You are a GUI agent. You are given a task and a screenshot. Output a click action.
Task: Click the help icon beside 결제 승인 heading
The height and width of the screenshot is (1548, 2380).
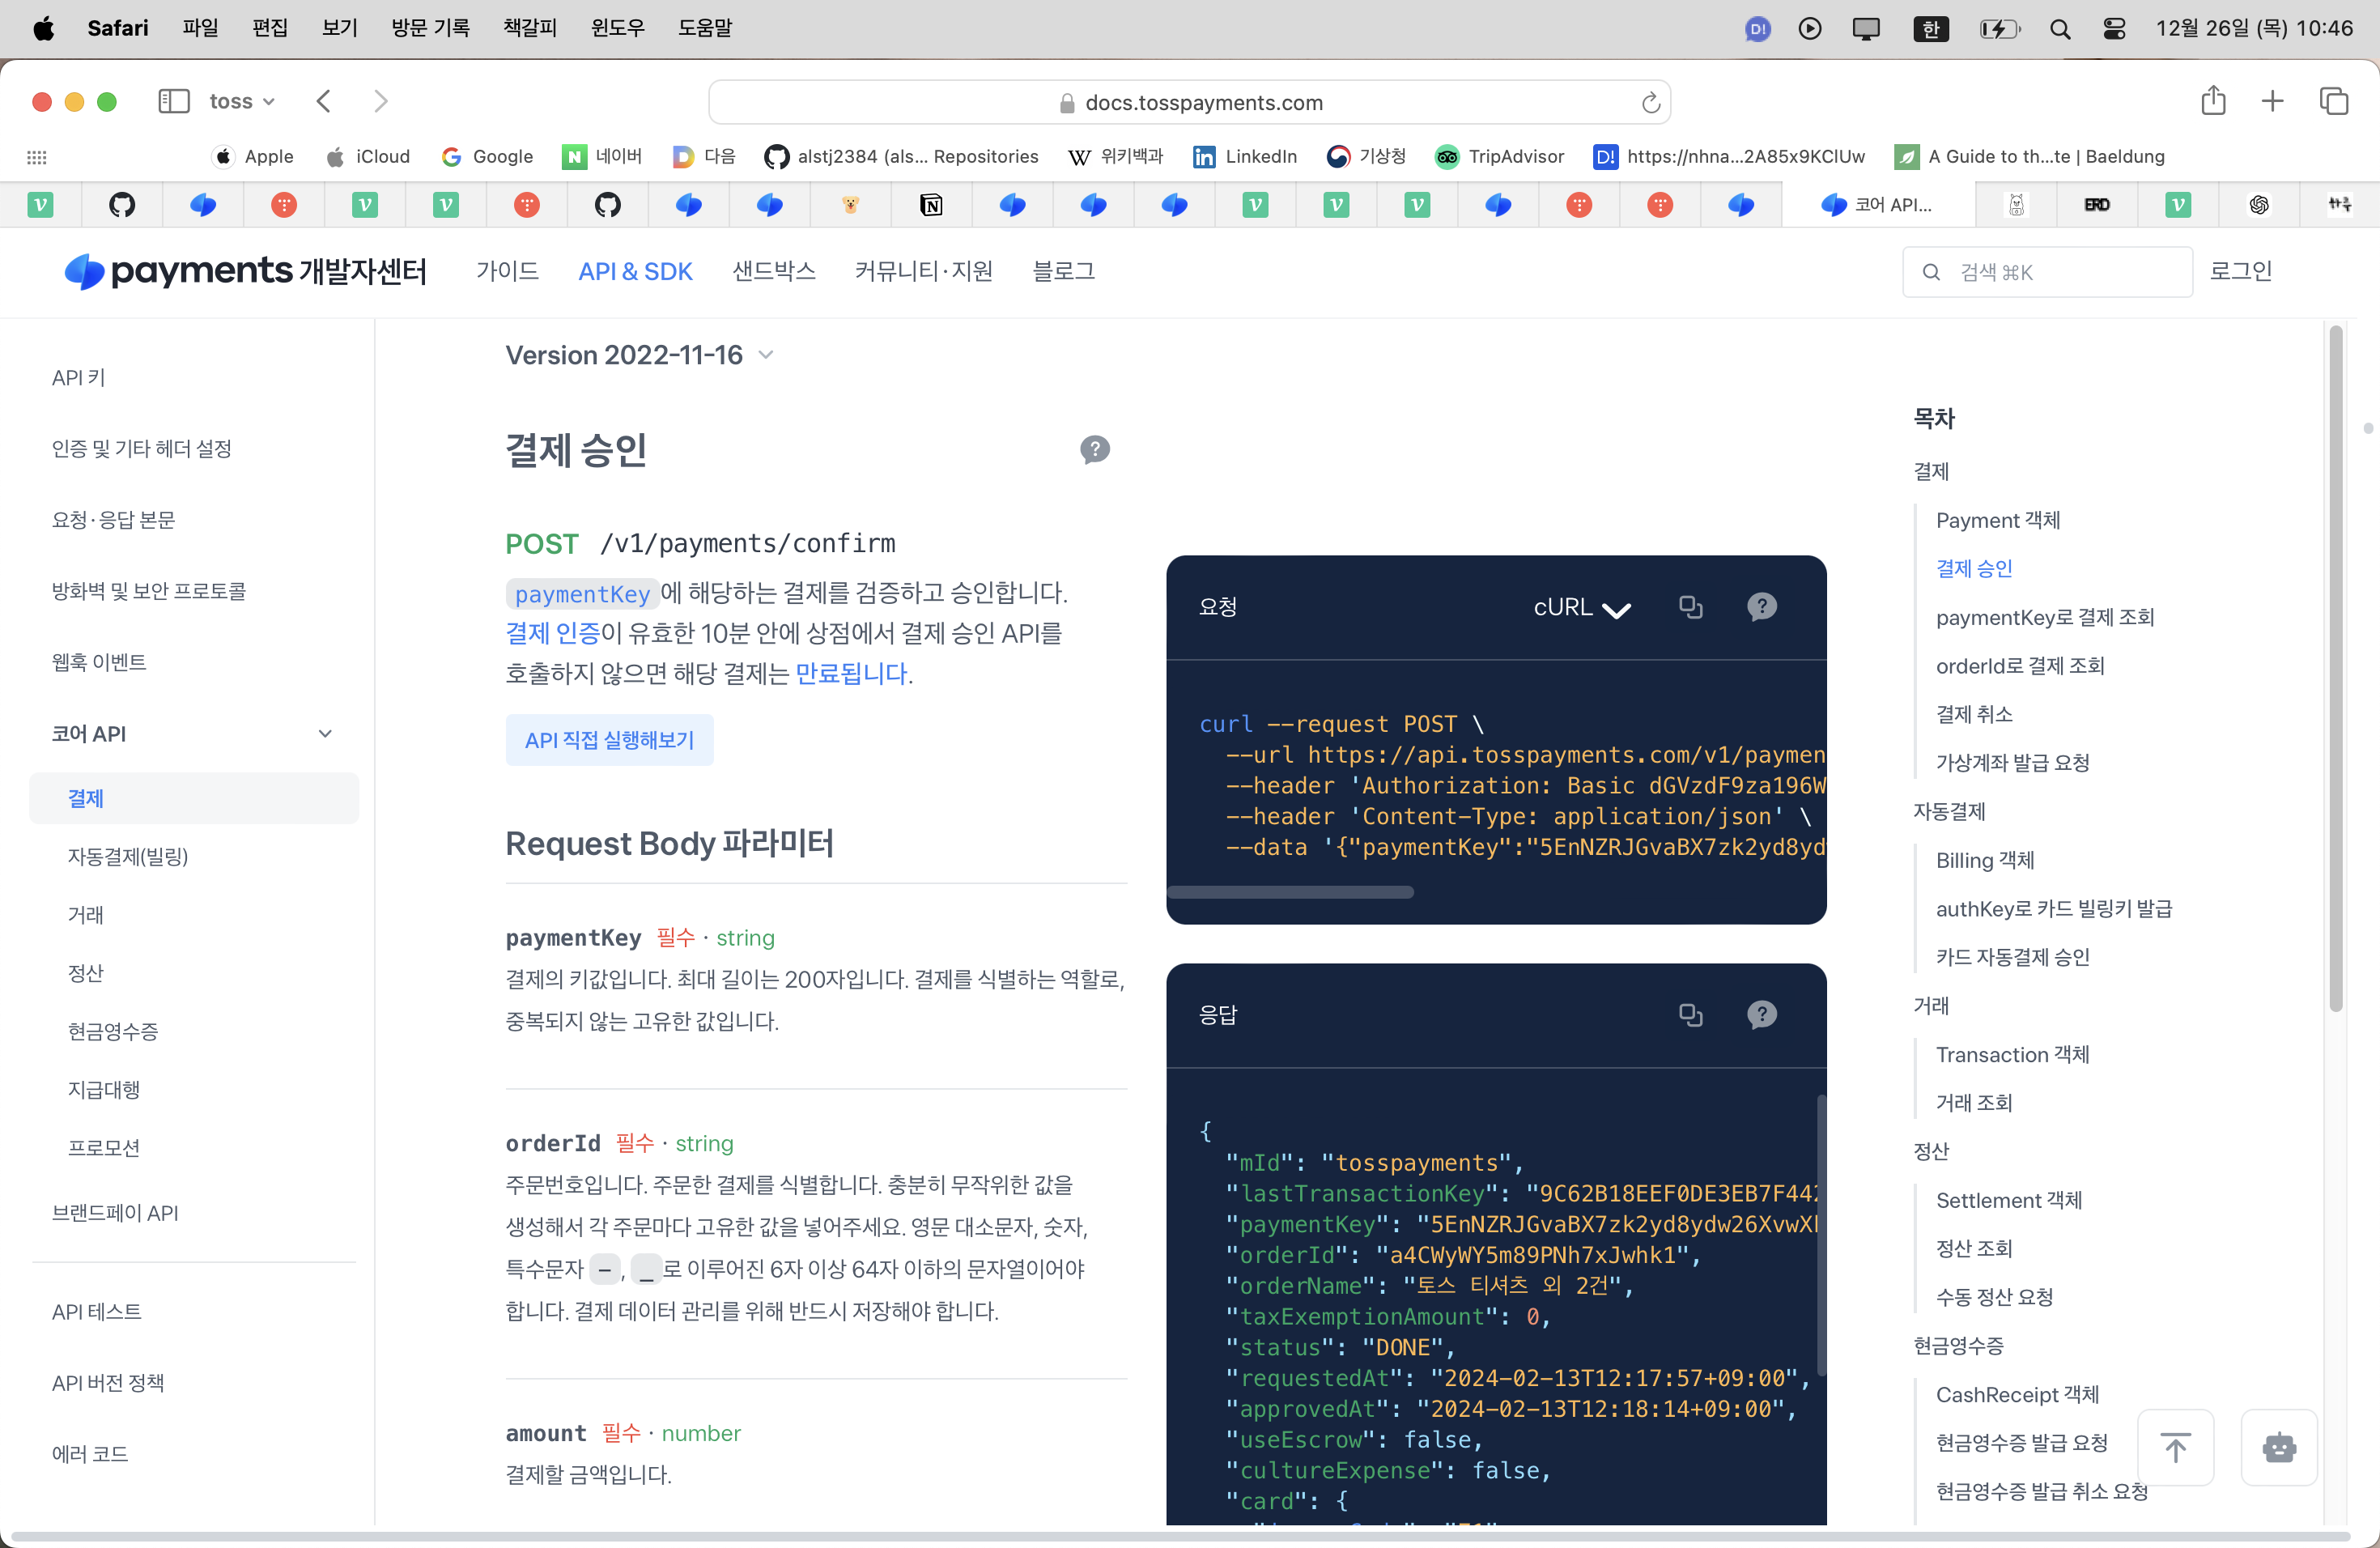coord(1094,450)
